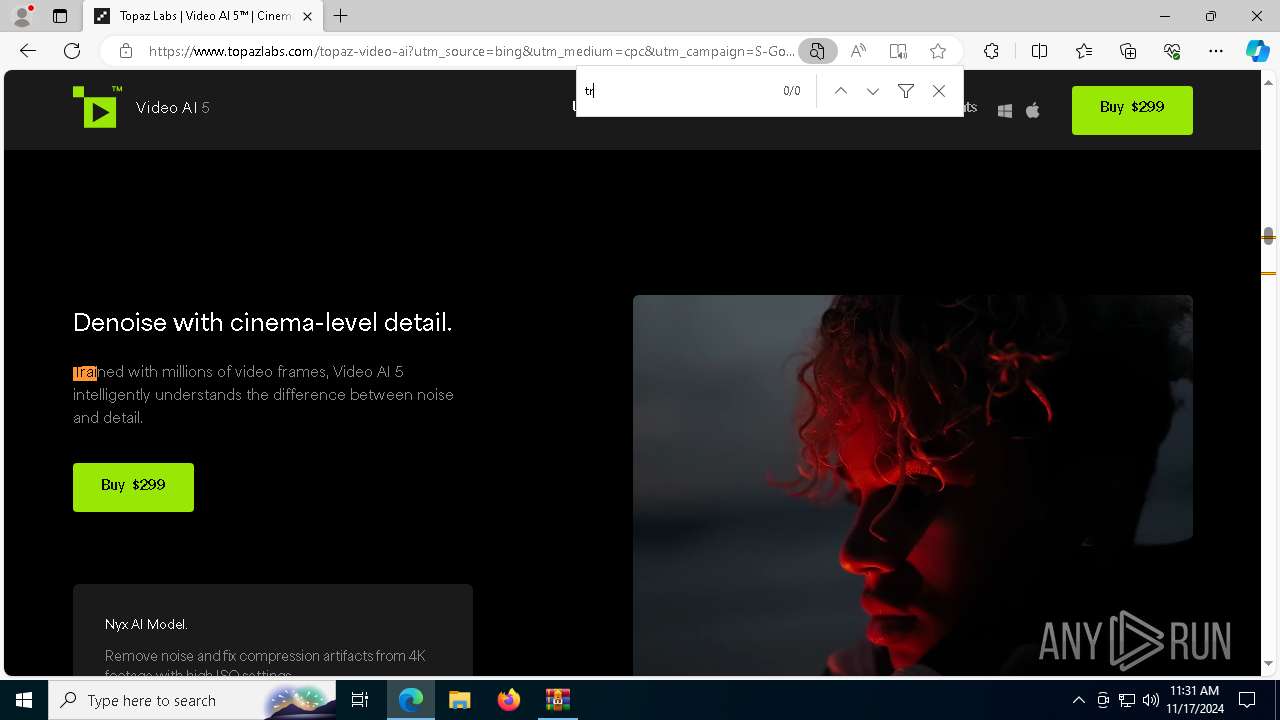Open the Favorites list
This screenshot has height=720, width=1280.
tap(1084, 51)
